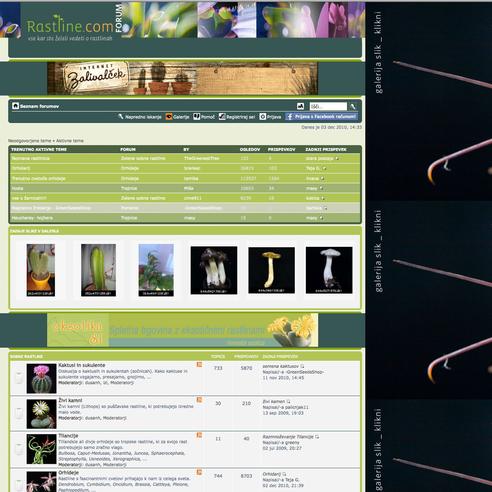The width and height of the screenshot is (492, 492).
Task: Click the home icon beside Seznam forumov
Action: [x=15, y=106]
